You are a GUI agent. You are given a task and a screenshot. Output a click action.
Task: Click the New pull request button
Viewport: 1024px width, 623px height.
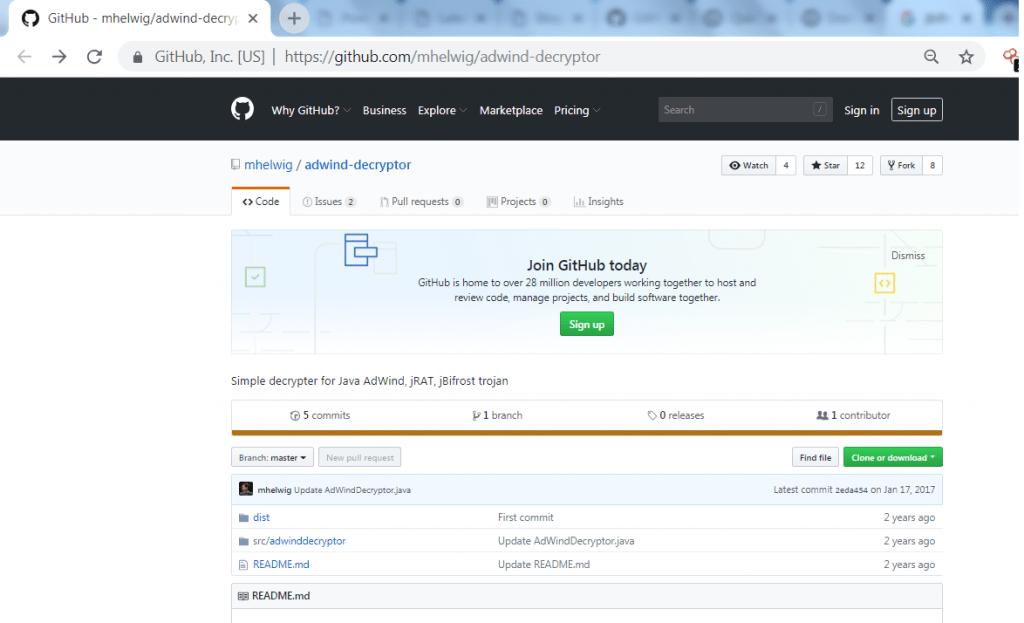click(360, 457)
